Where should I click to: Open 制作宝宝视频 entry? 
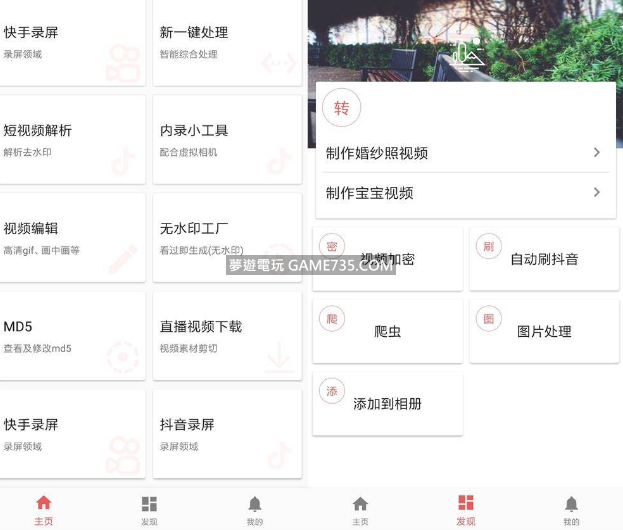point(466,193)
